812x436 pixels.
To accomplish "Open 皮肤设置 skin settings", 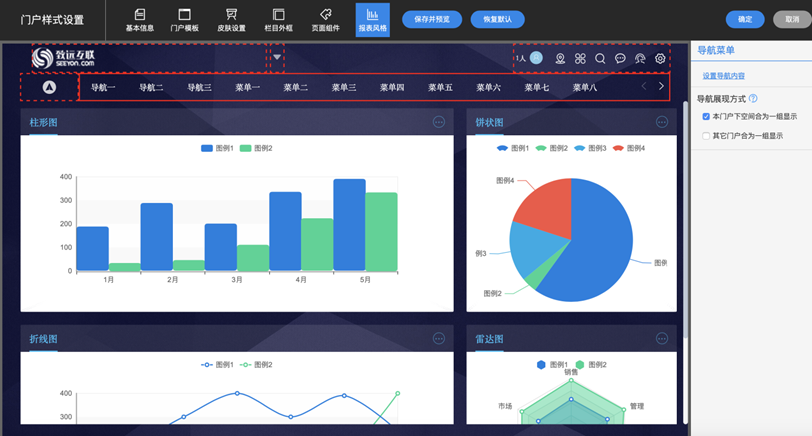I will [231, 19].
